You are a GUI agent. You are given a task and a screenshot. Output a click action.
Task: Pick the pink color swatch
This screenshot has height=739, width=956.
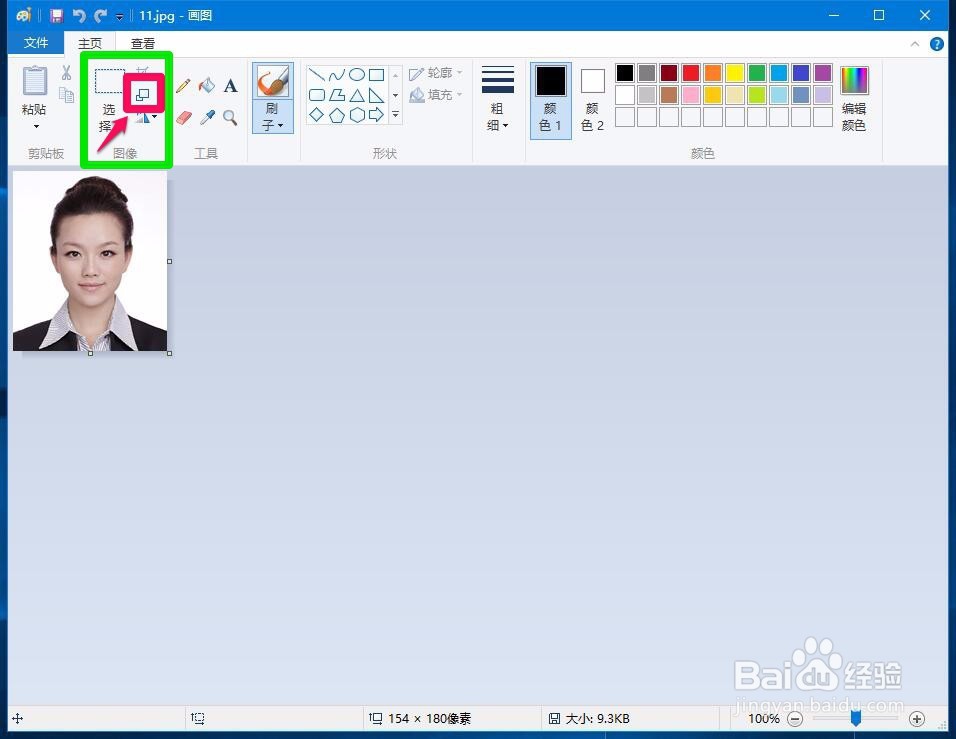click(691, 95)
